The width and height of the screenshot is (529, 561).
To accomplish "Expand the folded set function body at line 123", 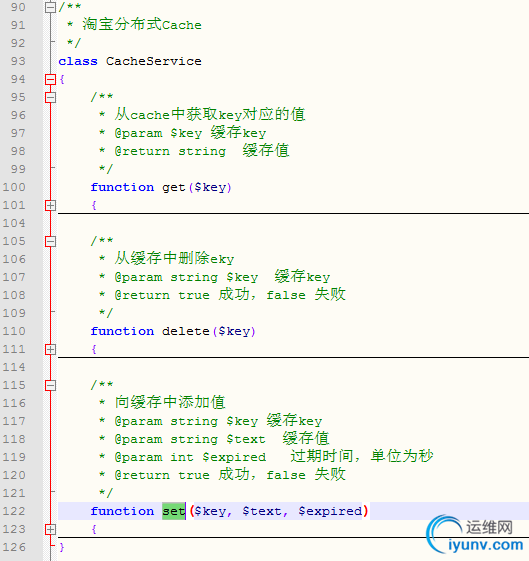I will click(50, 530).
